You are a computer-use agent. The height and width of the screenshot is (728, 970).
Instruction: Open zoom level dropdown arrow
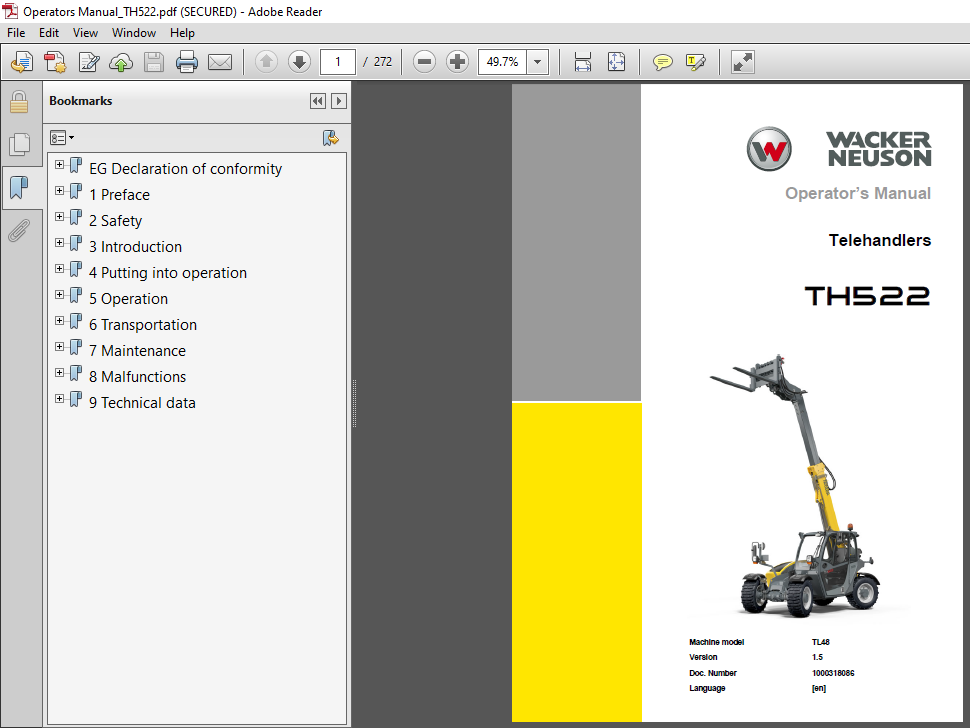click(538, 62)
